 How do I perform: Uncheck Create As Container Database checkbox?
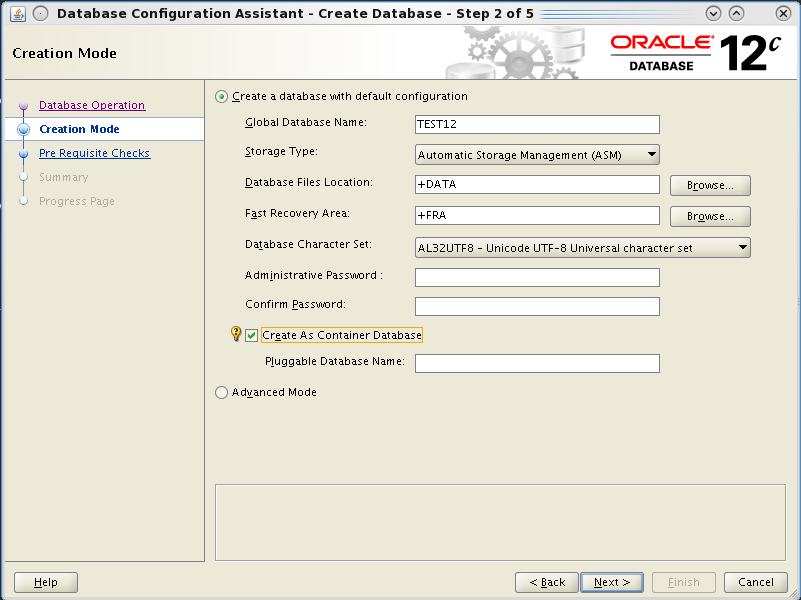coord(251,335)
